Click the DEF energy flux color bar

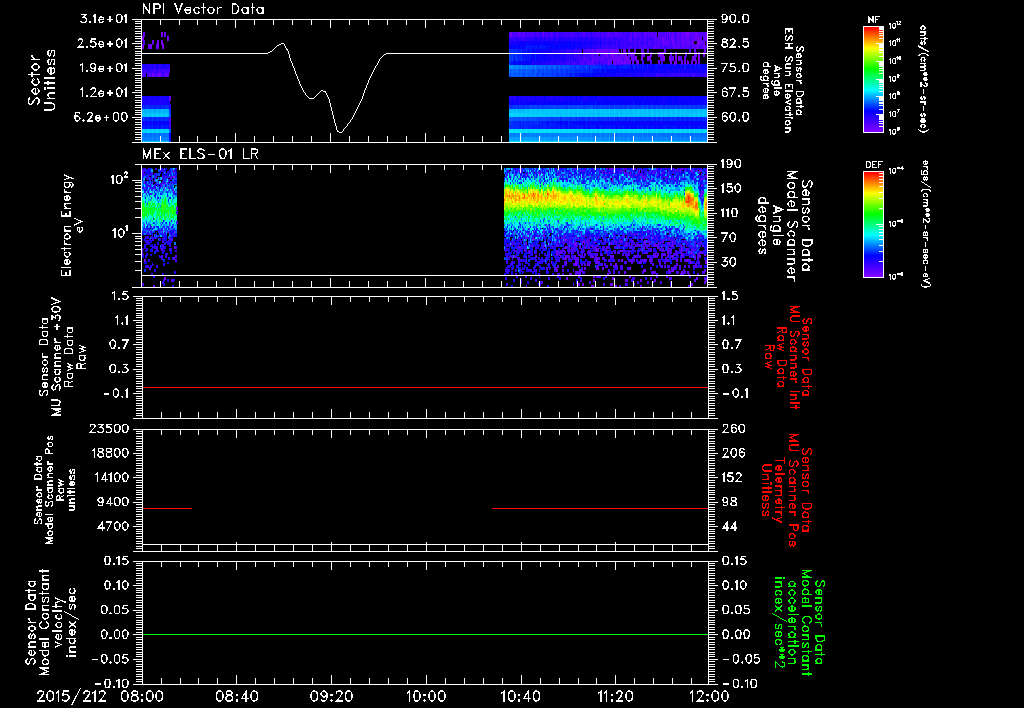874,224
